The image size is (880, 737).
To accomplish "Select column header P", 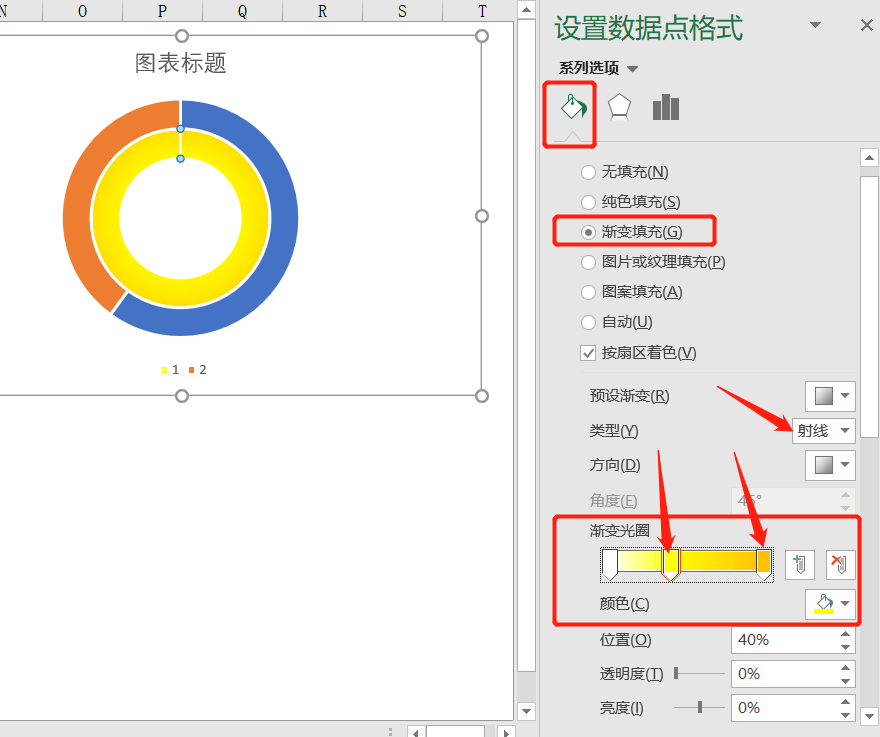I will click(x=162, y=11).
